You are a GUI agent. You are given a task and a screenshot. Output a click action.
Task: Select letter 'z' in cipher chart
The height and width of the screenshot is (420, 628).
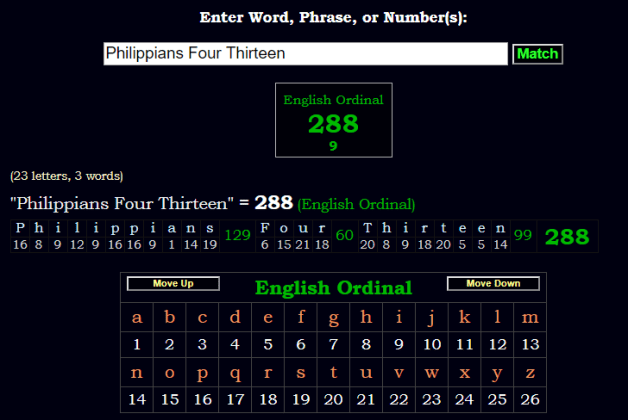coord(530,373)
